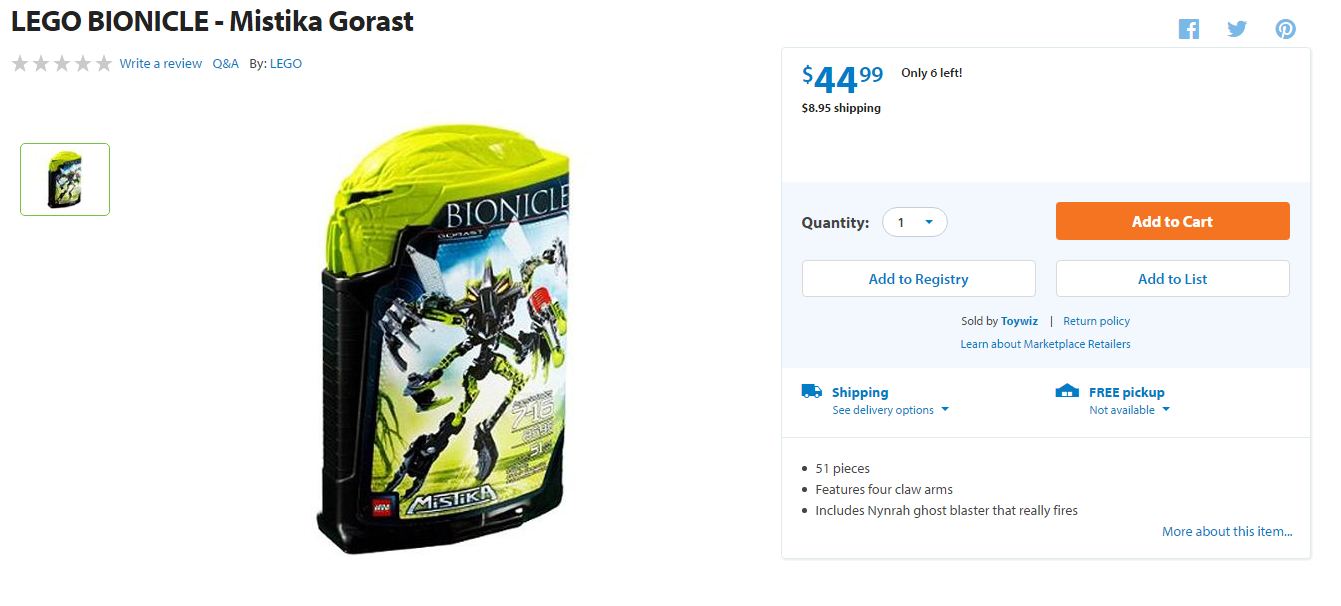
Task: Open More about this item link
Action: click(x=1227, y=531)
